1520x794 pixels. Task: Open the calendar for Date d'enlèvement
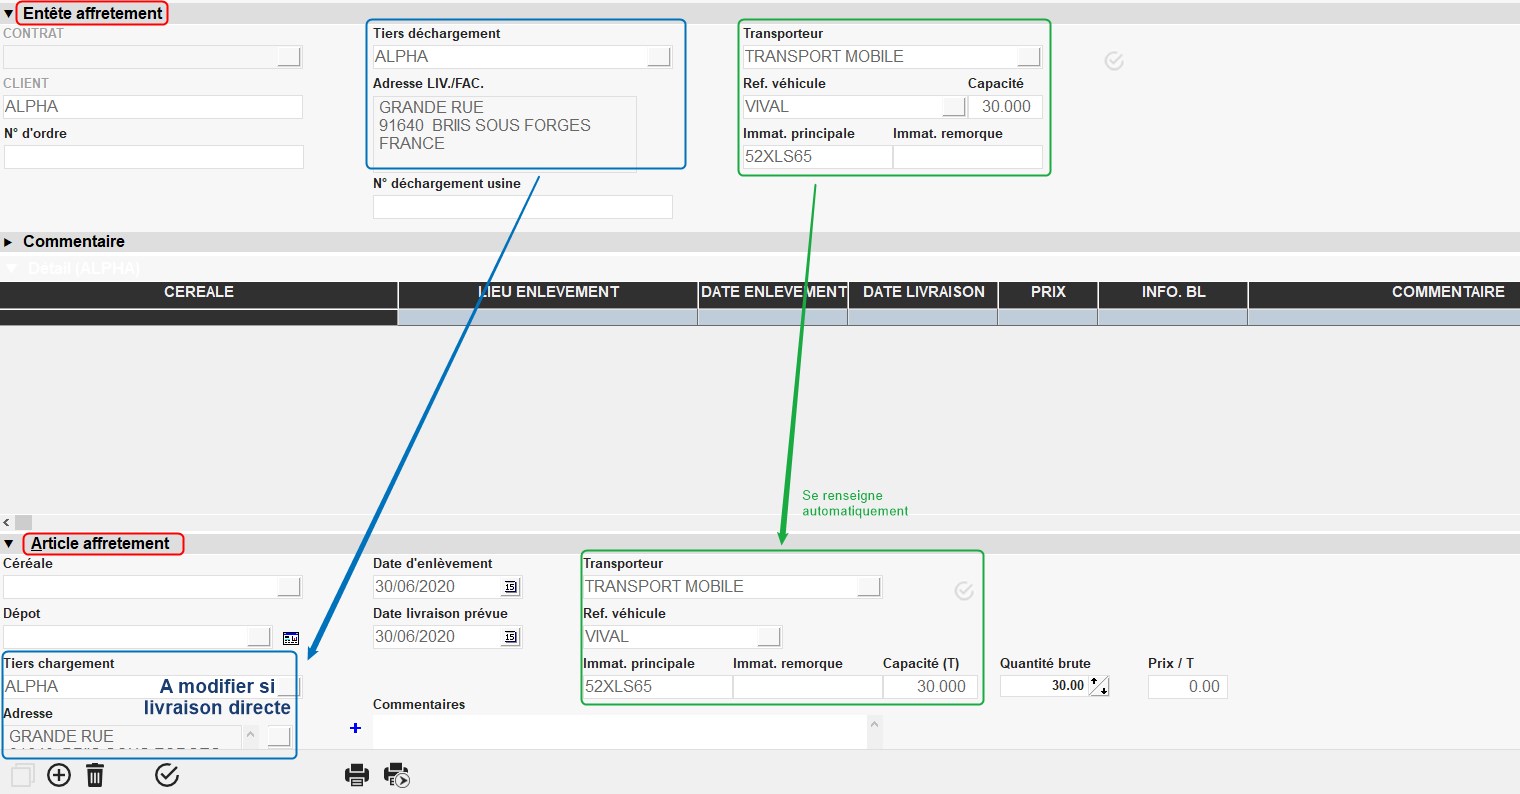[511, 587]
